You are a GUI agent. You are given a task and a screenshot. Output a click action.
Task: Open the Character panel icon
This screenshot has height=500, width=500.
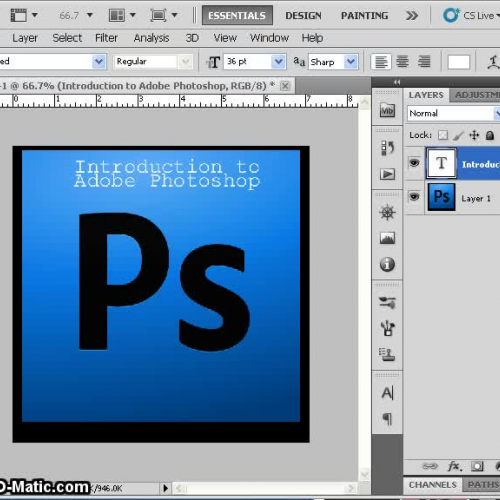point(387,393)
